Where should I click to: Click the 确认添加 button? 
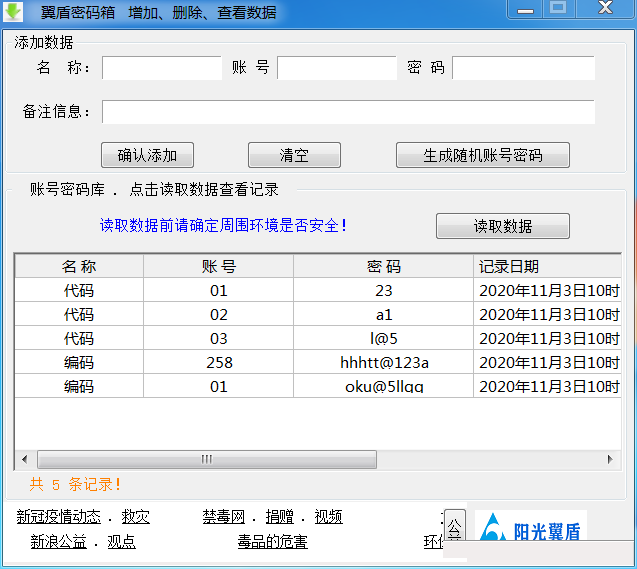(147, 155)
